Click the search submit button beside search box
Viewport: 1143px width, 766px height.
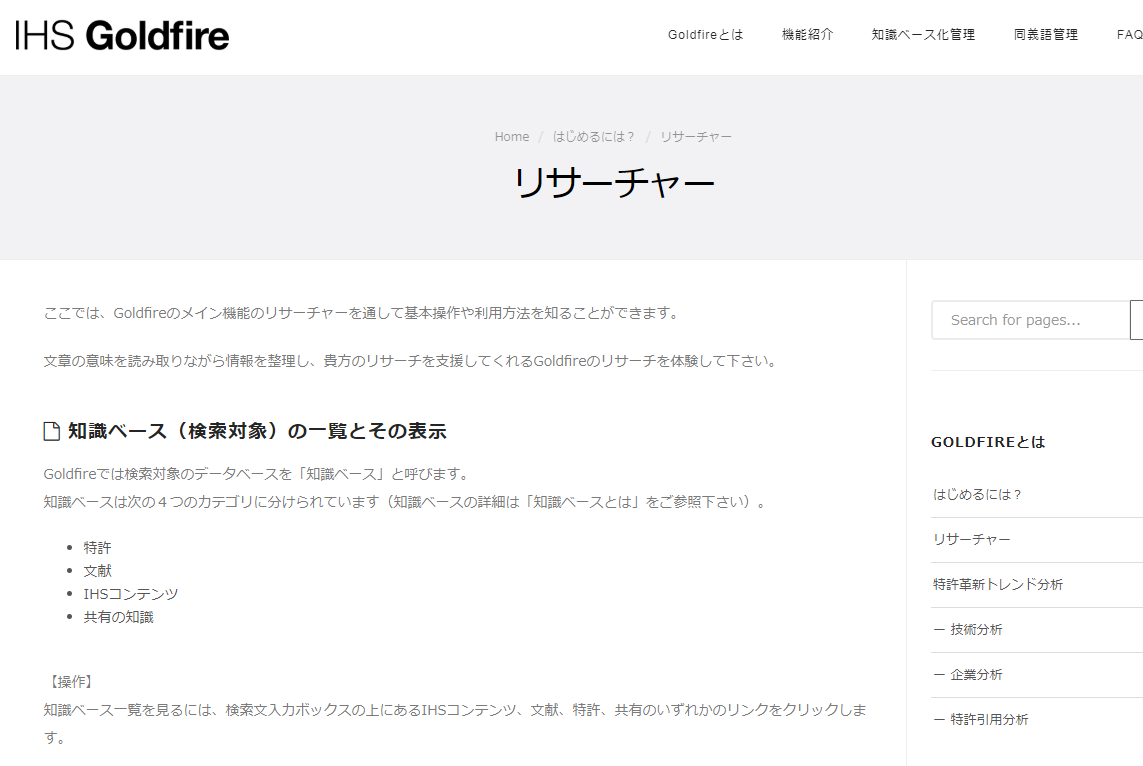point(1136,320)
